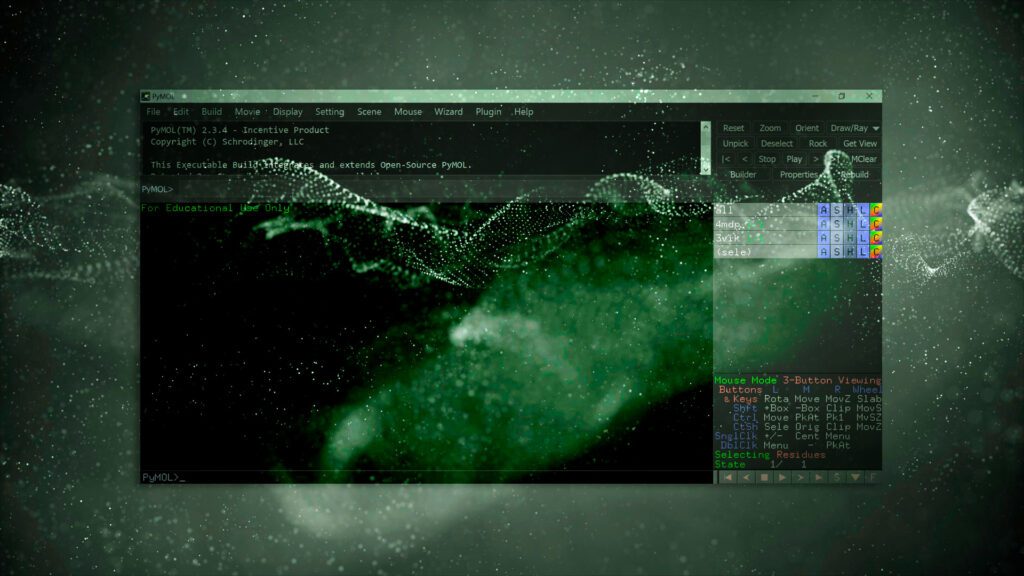Open the Action menu for 4mdp
Image resolution: width=1024 pixels, height=576 pixels.
pyautogui.click(x=823, y=224)
